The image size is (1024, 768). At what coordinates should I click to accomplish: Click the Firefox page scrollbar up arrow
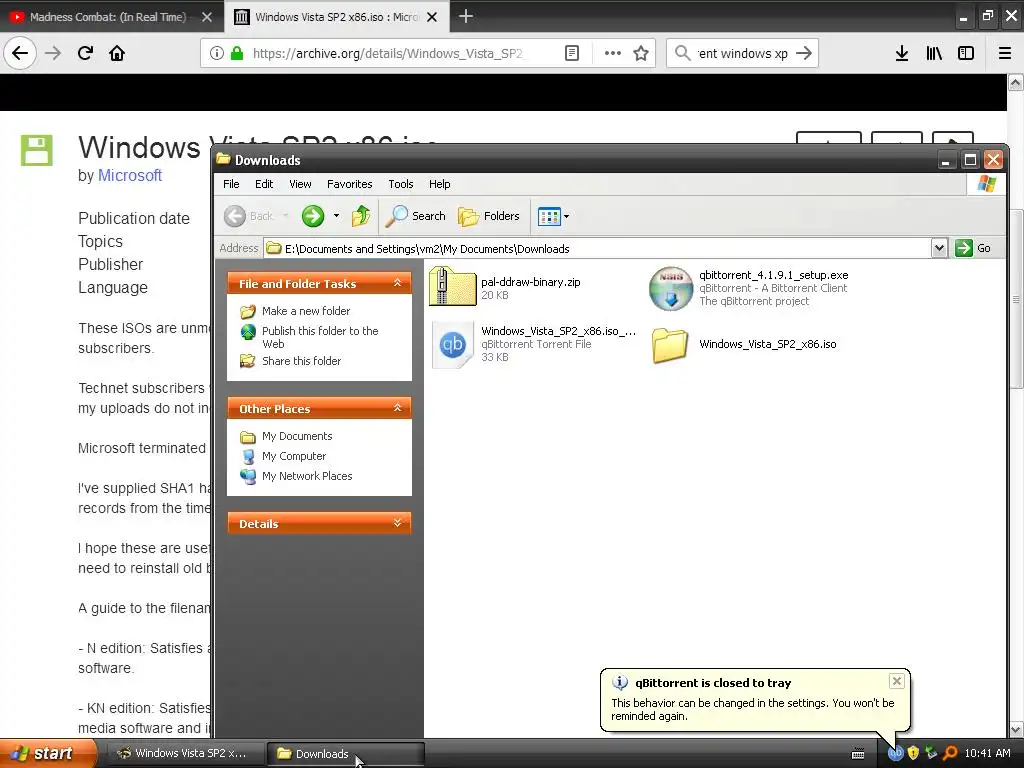pyautogui.click(x=1016, y=82)
